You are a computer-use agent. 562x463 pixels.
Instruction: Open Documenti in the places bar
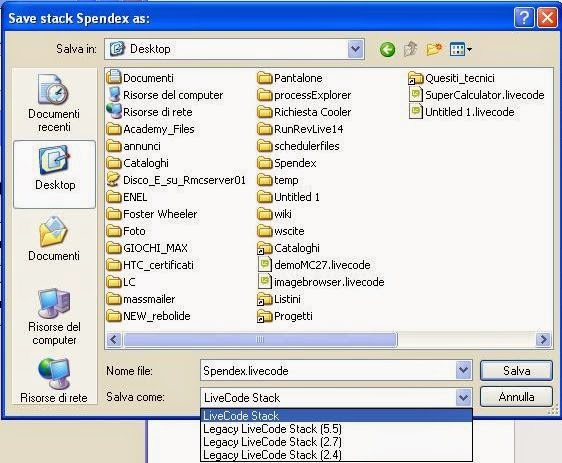pyautogui.click(x=54, y=239)
